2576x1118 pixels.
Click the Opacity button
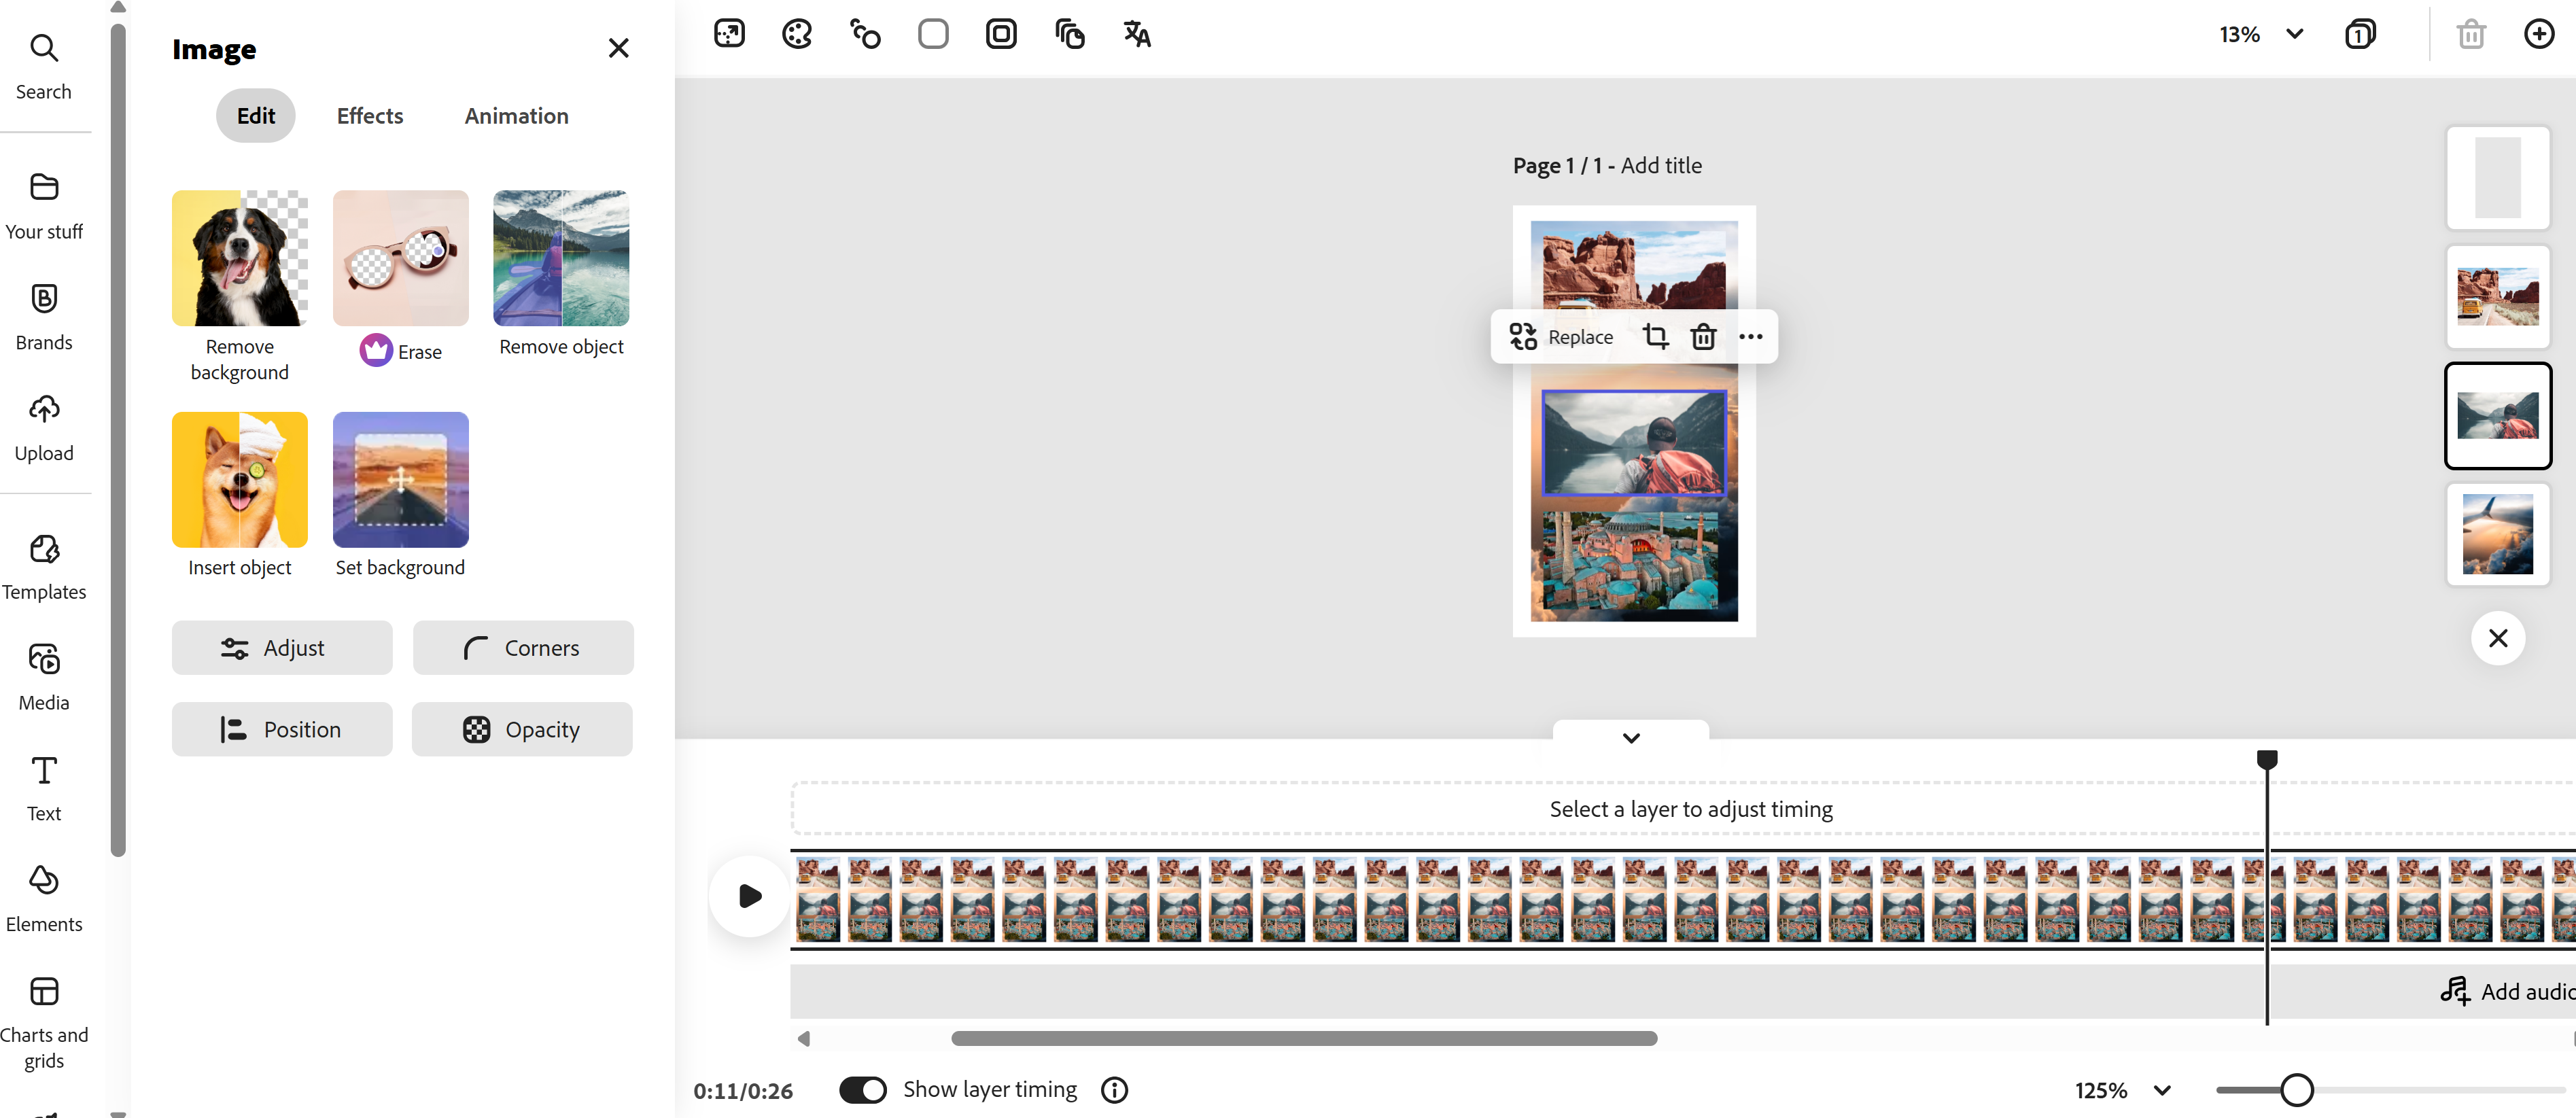click(x=522, y=729)
